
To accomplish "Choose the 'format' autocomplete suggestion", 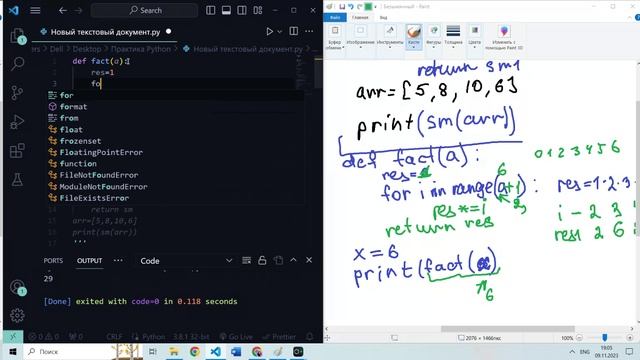I will pyautogui.click(x=176, y=107).
